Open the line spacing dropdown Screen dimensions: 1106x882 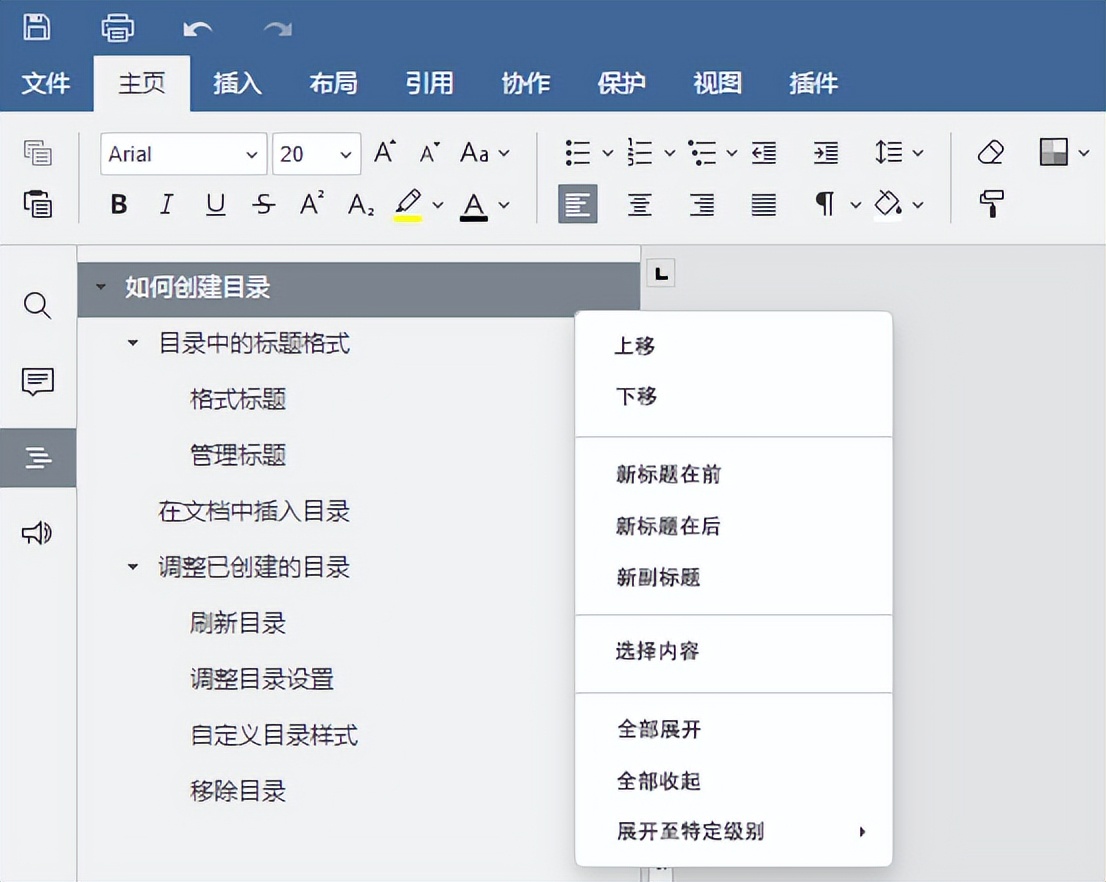(898, 152)
